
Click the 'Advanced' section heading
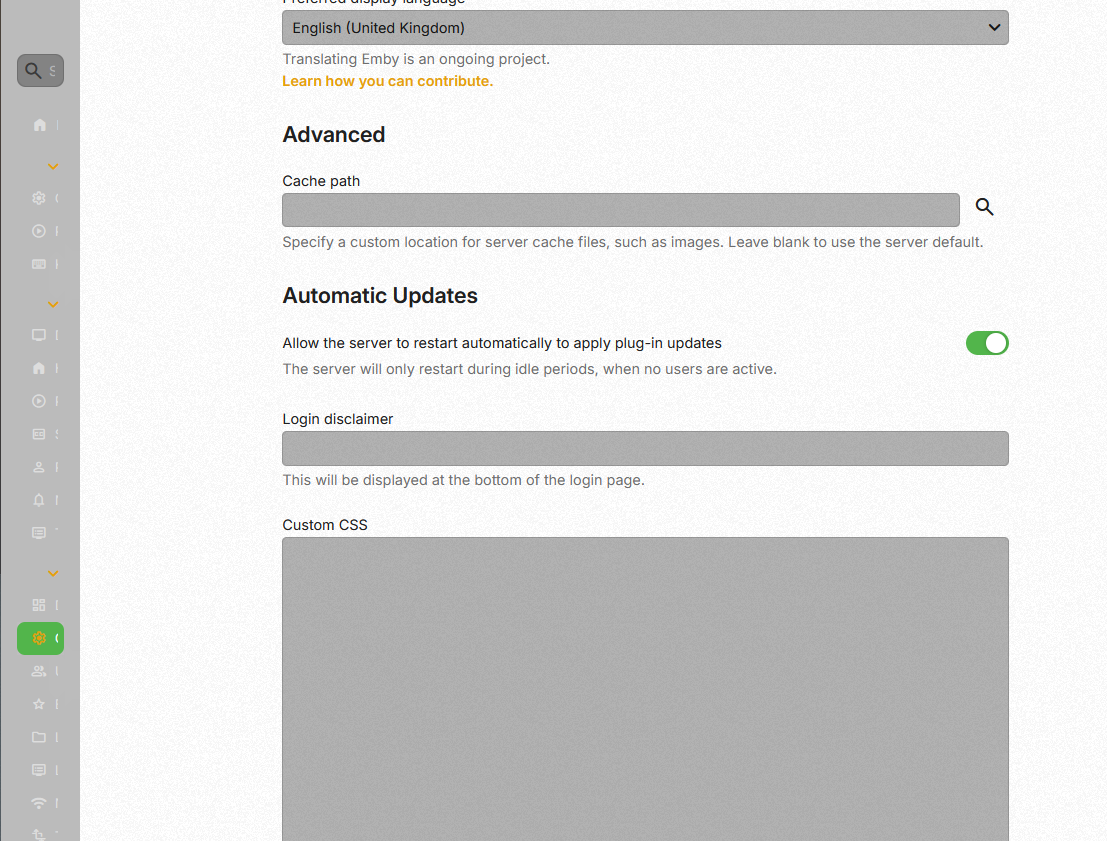coord(334,135)
